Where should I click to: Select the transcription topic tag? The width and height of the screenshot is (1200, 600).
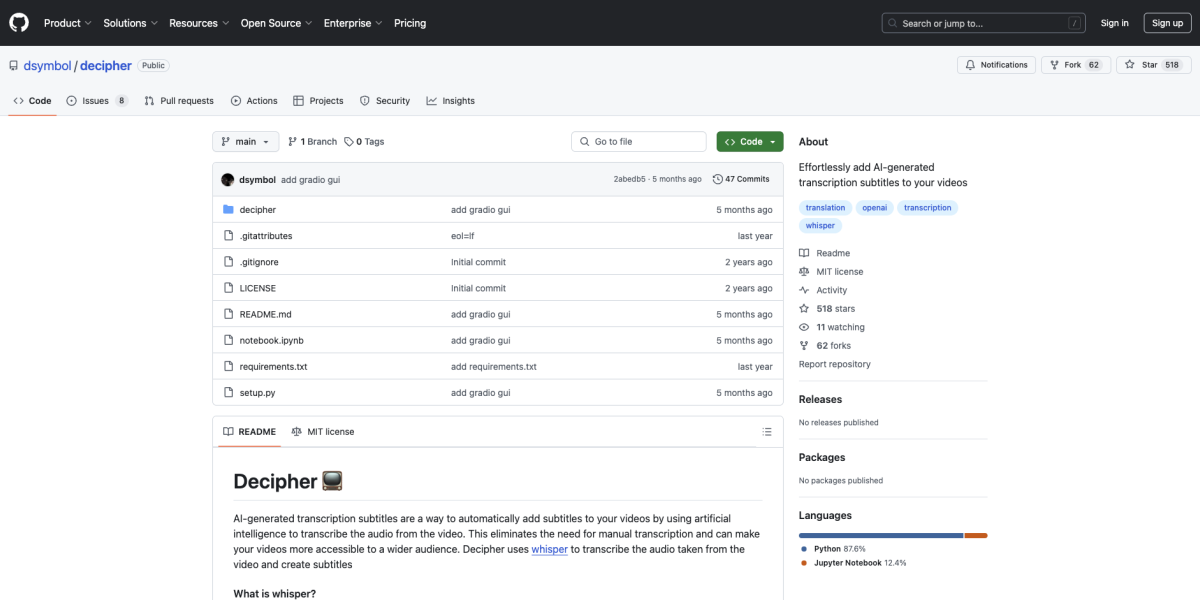point(927,208)
